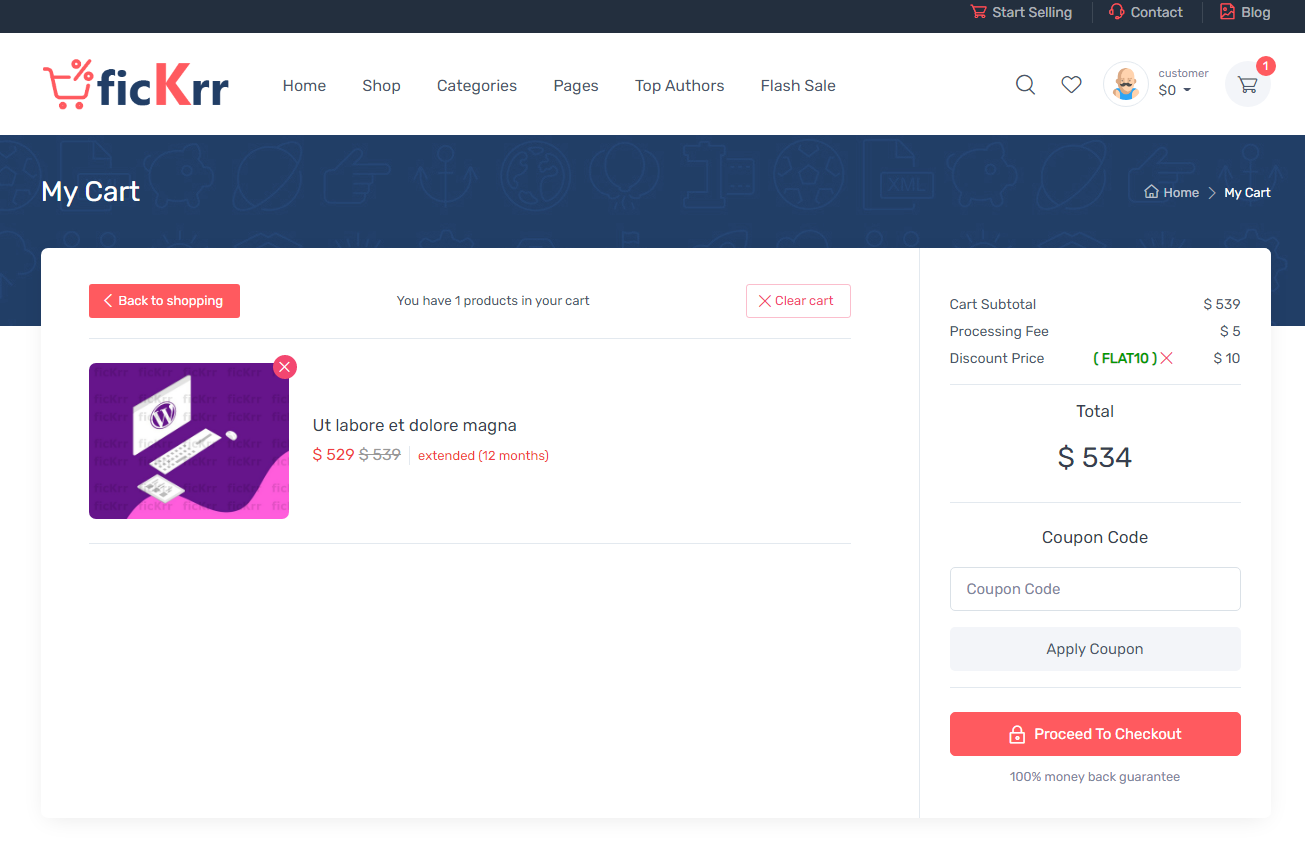
Task: Open the shopping cart icon in header
Action: coord(1248,85)
